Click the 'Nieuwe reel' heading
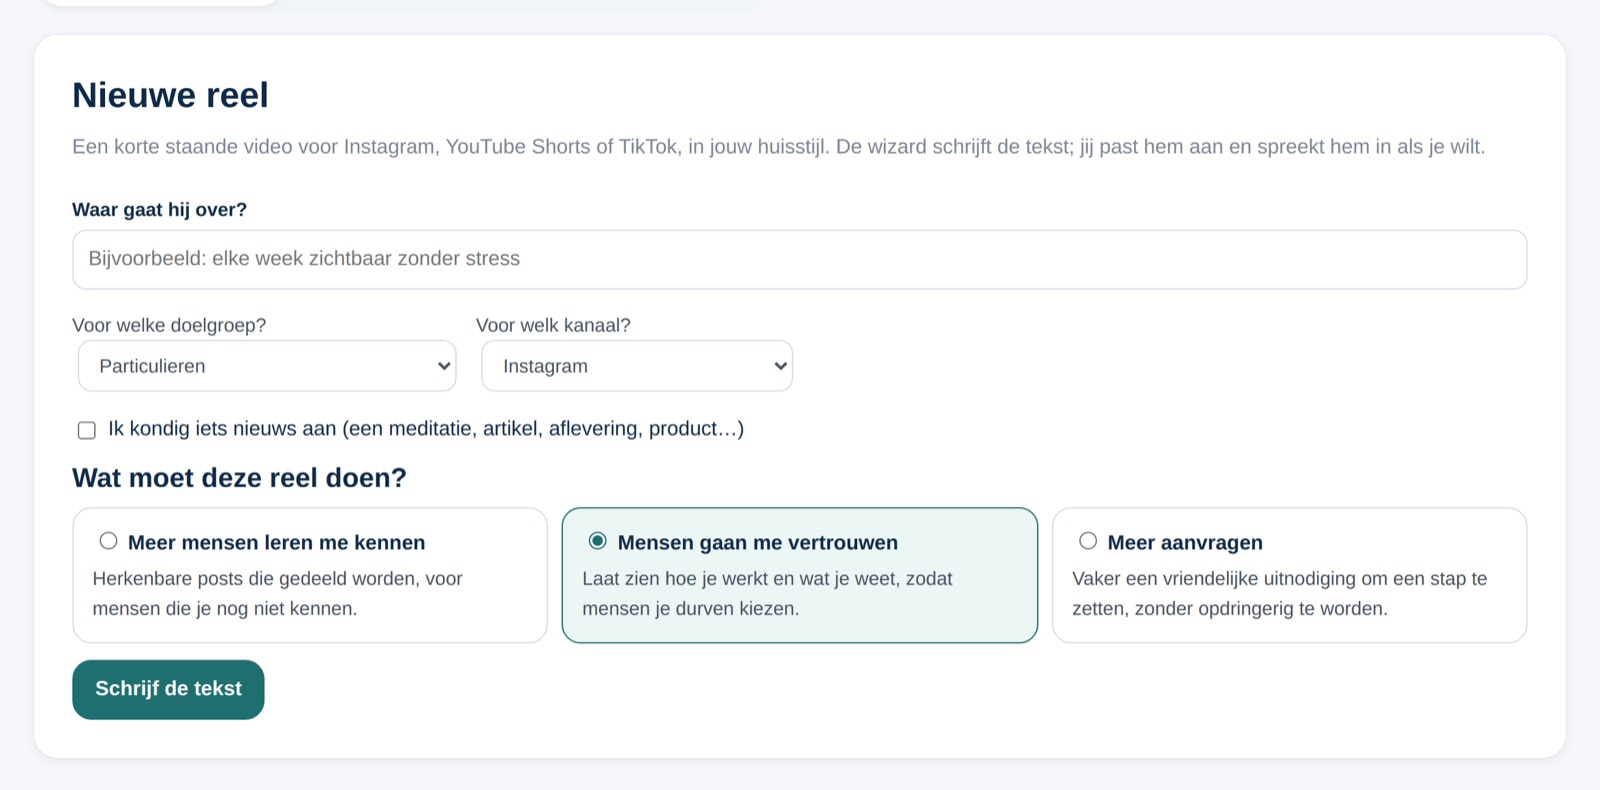1600x790 pixels. click(170, 95)
